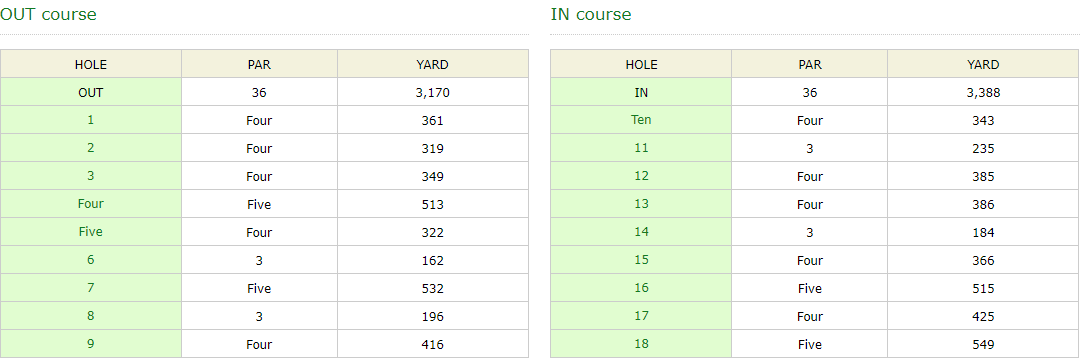The image size is (1082, 360).
Task: Select hole 15 link
Action: 641,260
